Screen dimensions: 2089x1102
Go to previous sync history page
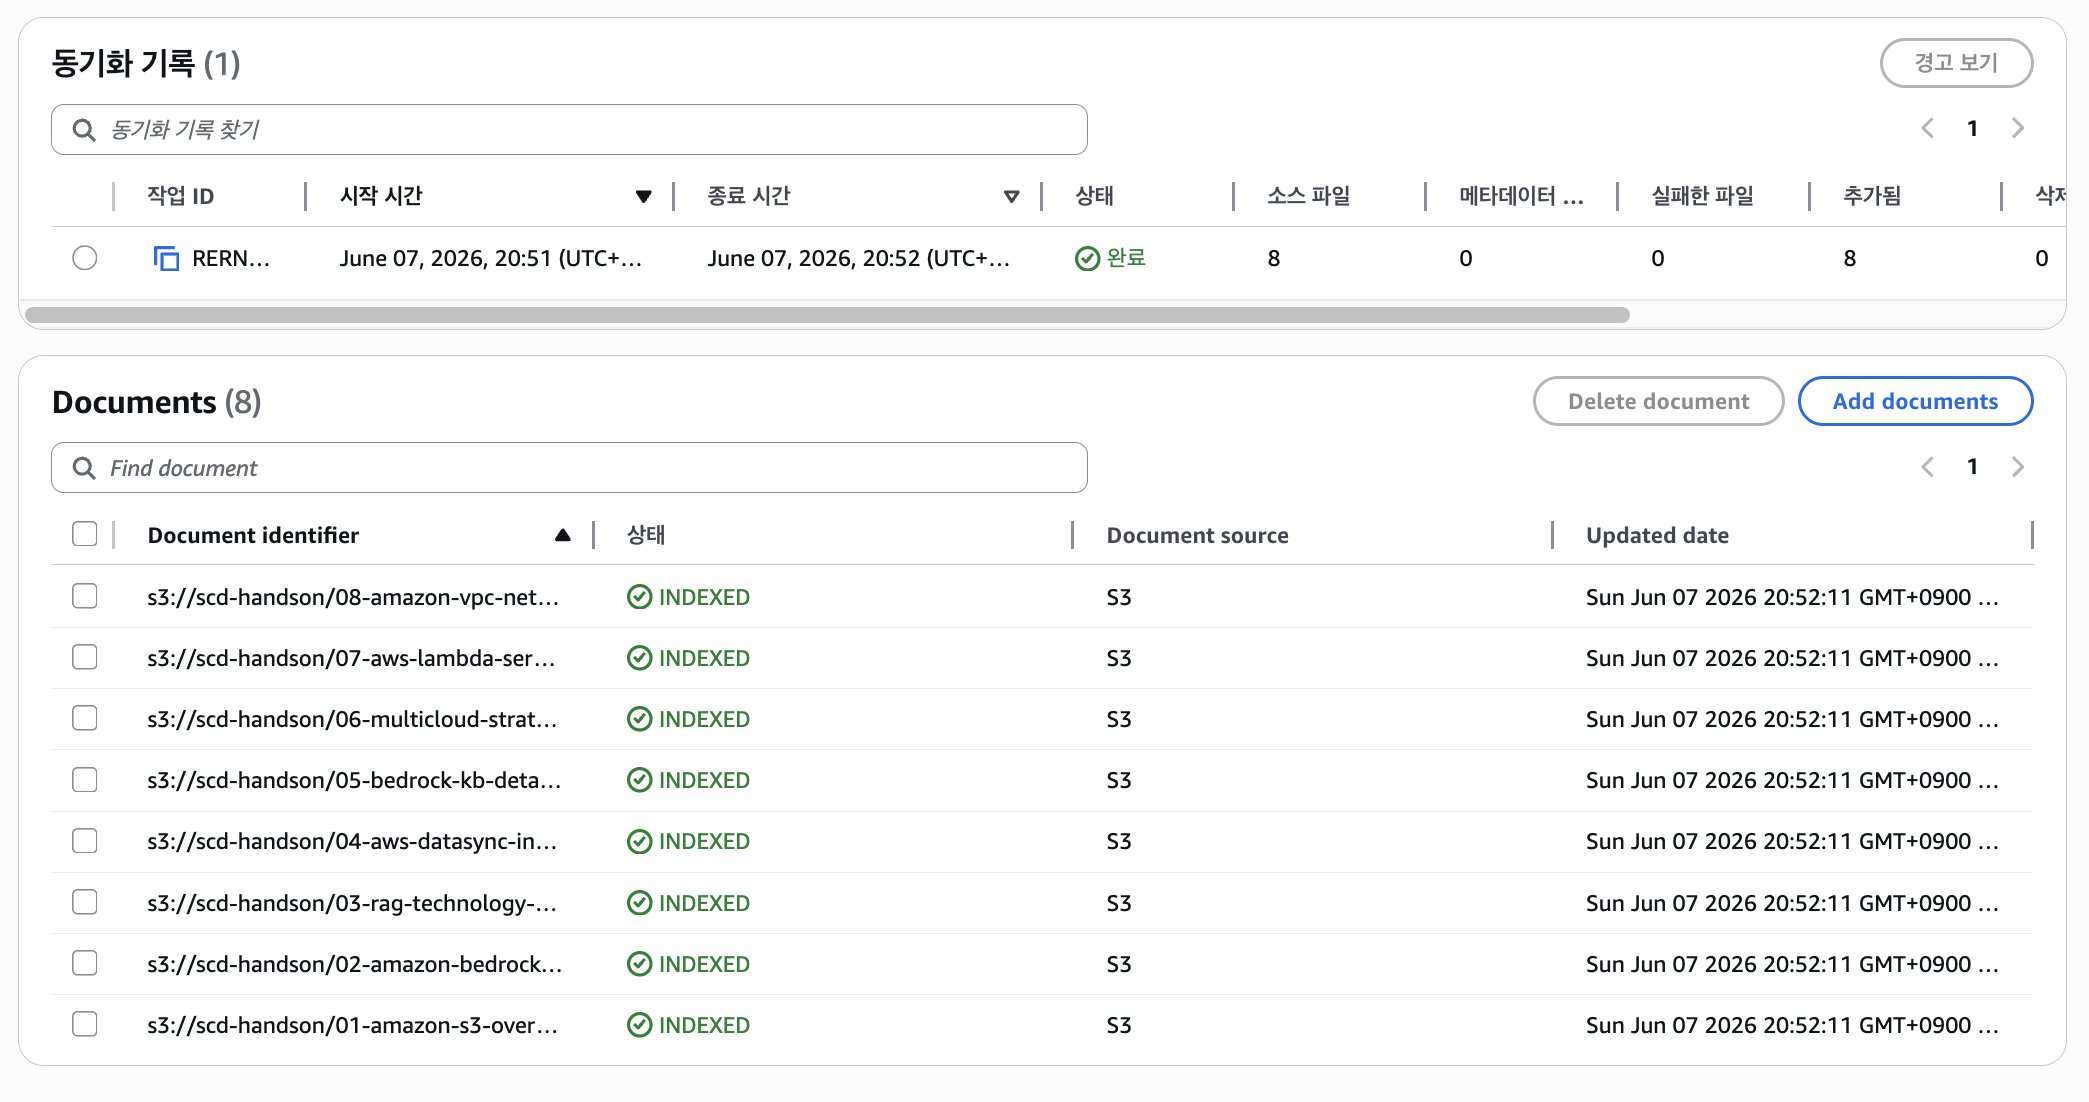1927,128
